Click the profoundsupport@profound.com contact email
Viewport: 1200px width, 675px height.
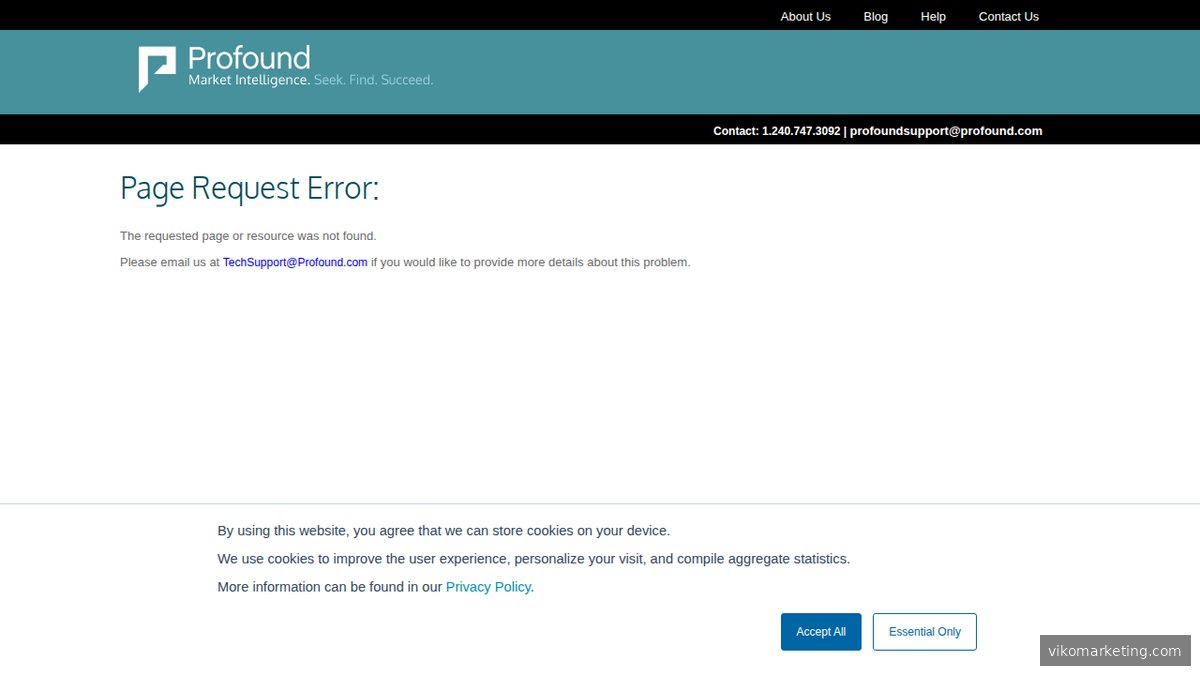click(x=945, y=130)
